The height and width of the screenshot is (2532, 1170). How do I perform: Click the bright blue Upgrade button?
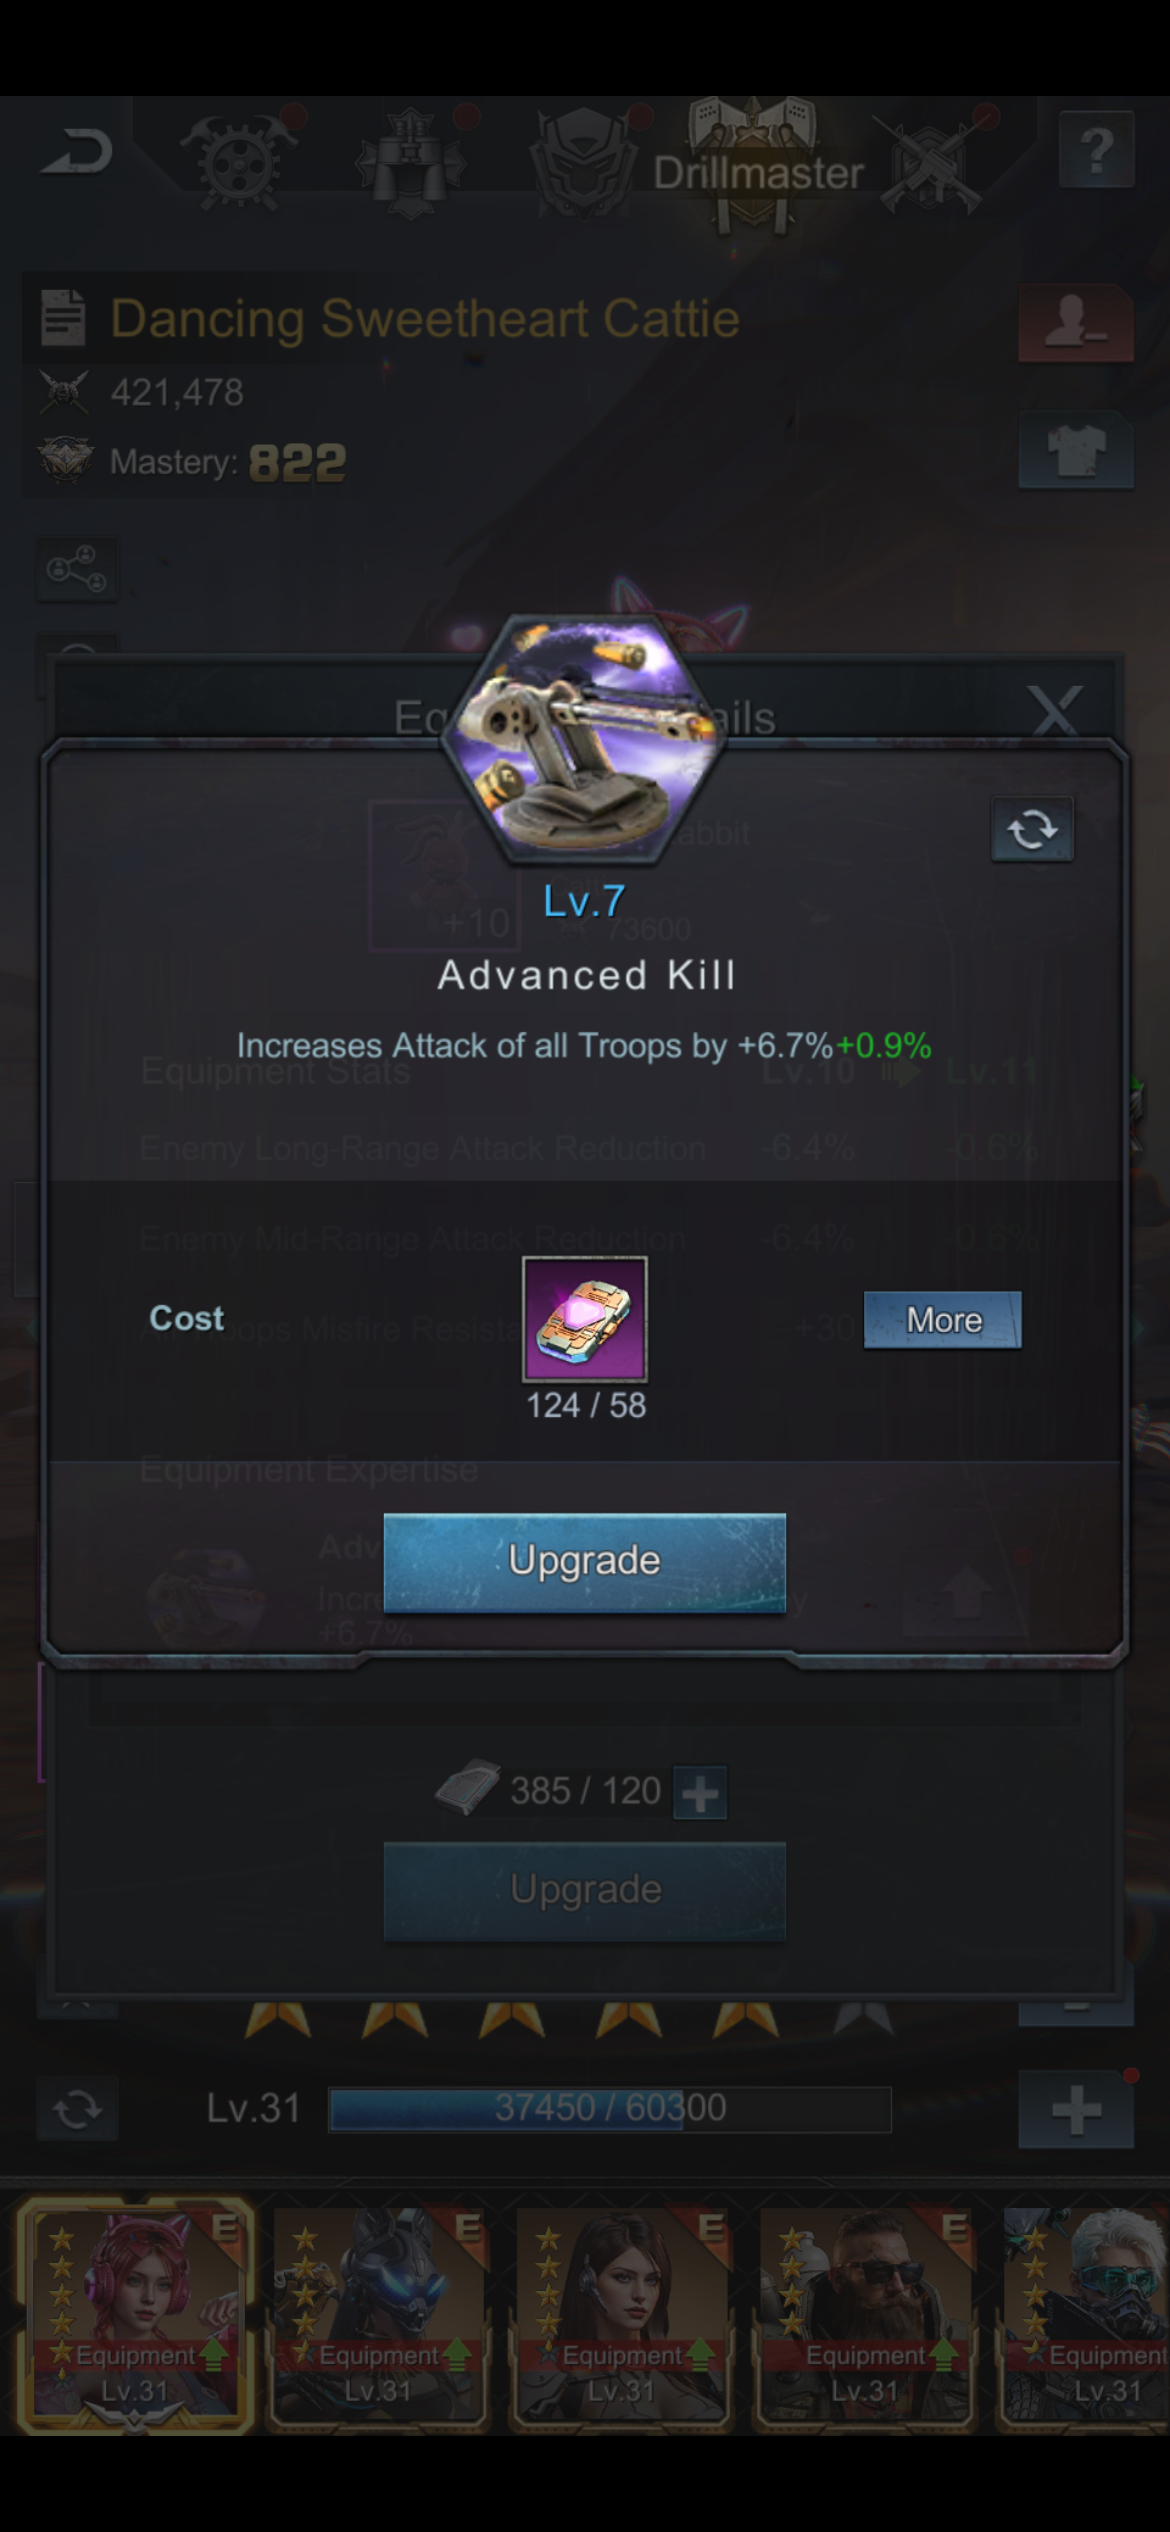point(585,1562)
